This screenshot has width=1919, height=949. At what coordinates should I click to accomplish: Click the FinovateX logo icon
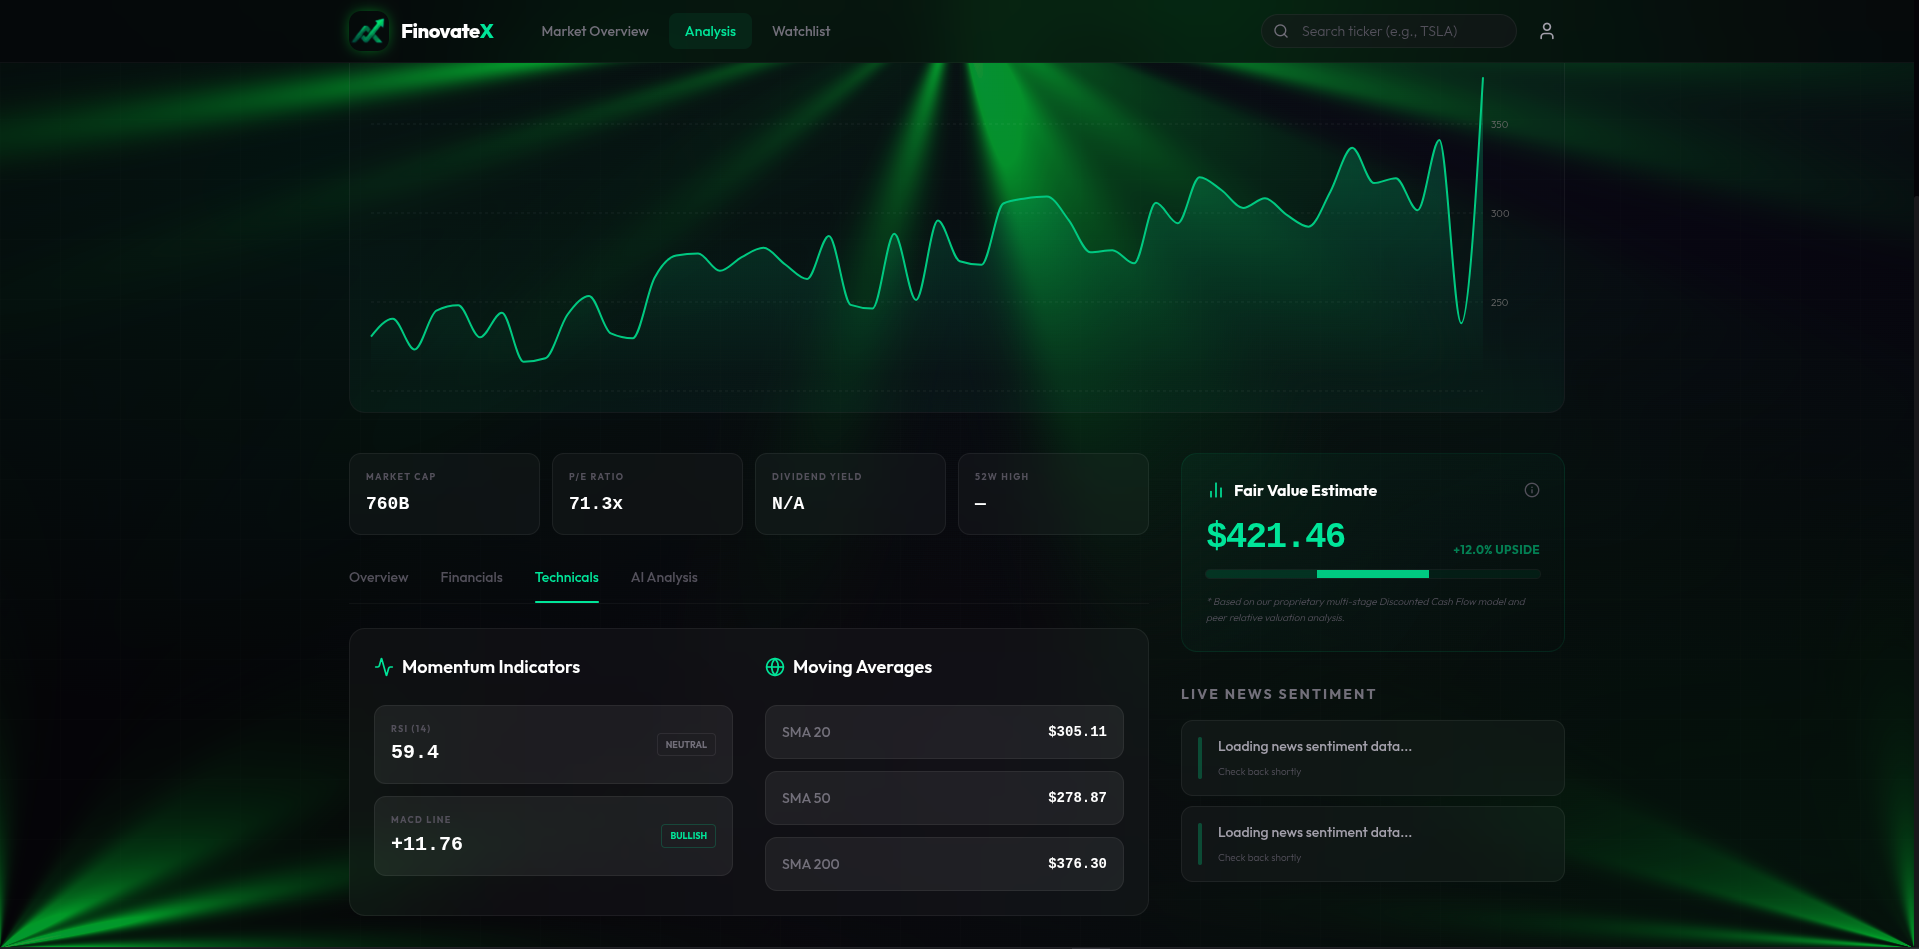pos(368,31)
